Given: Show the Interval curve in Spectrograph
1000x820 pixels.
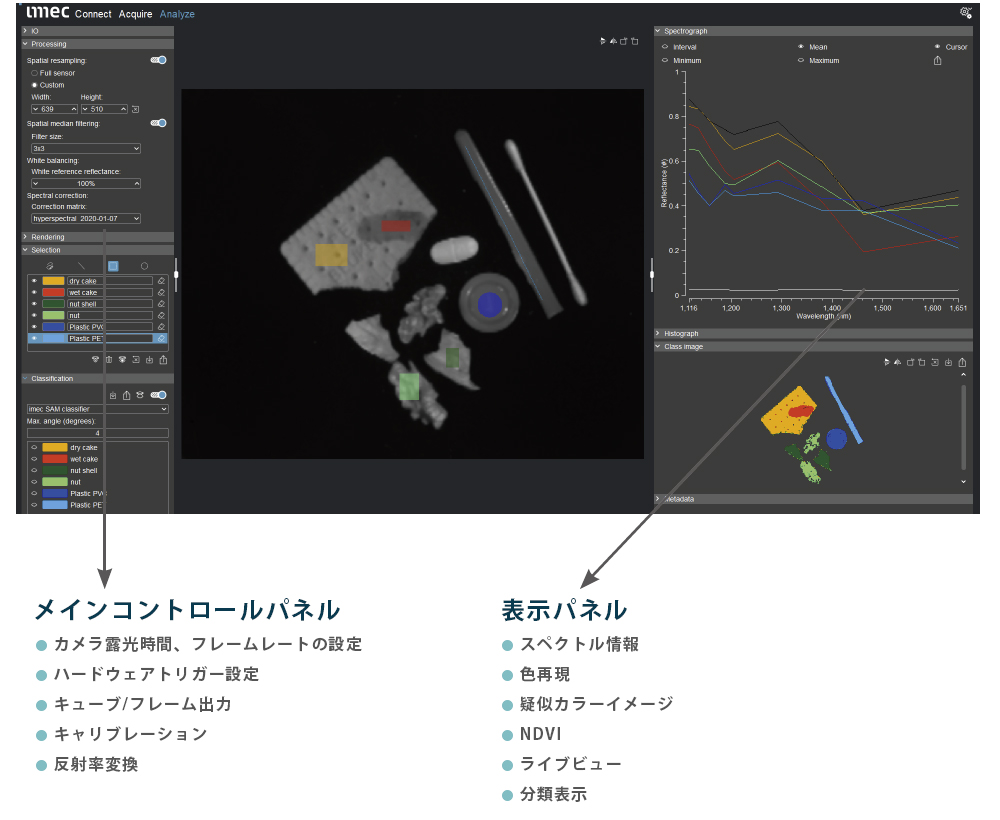Looking at the screenshot, I should coord(665,47).
